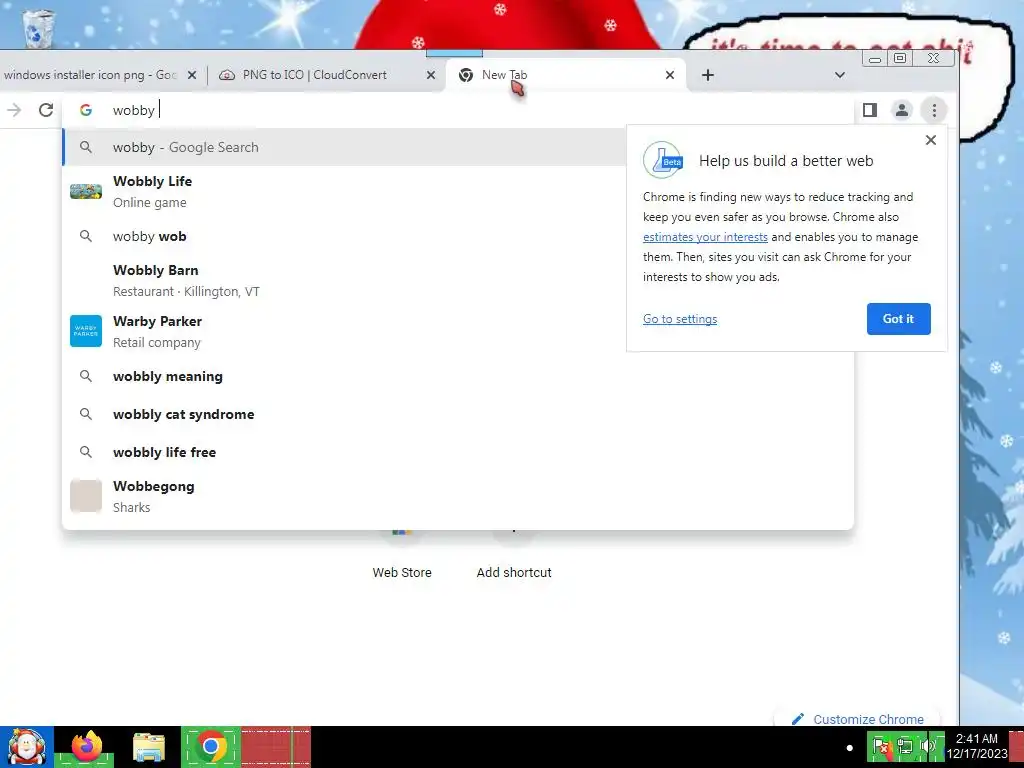Viewport: 1024px width, 768px height.
Task: Click the Customize Chrome button
Action: [857, 718]
